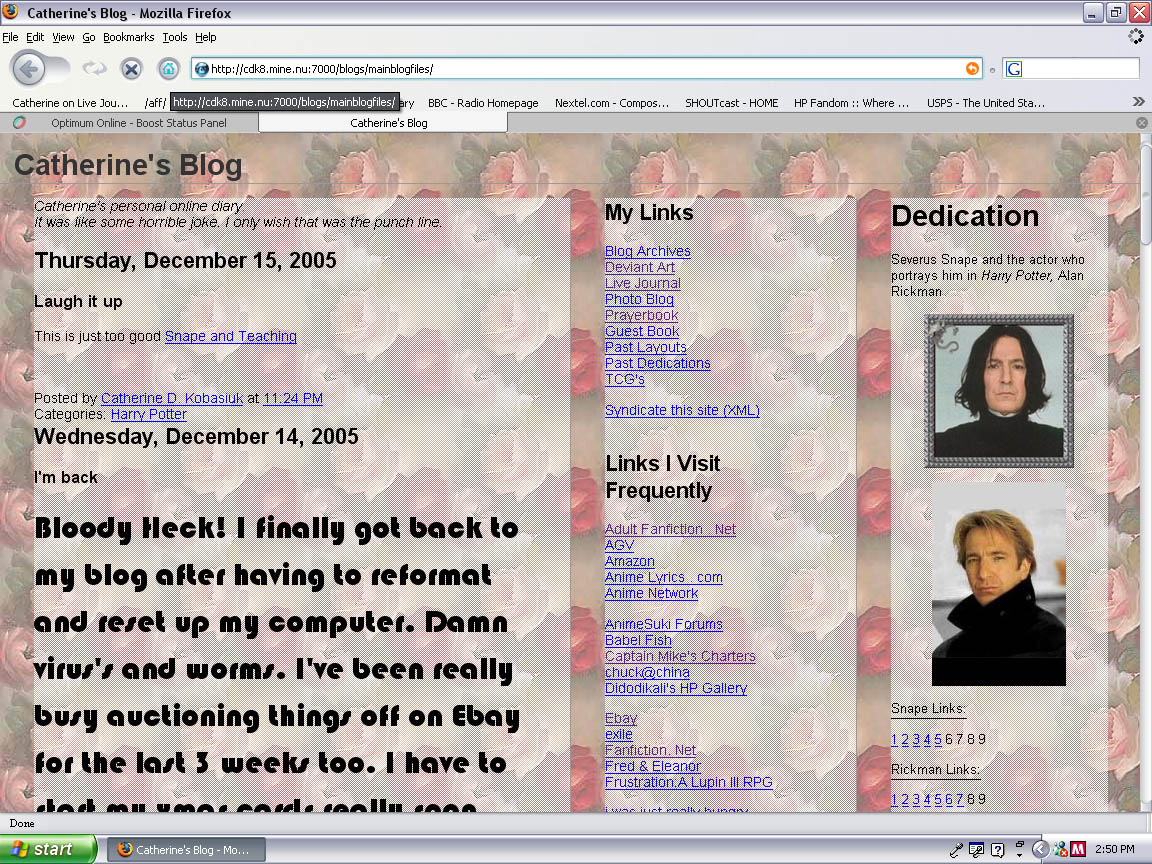1152x864 pixels.
Task: Open Guest Book link
Action: coord(641,331)
